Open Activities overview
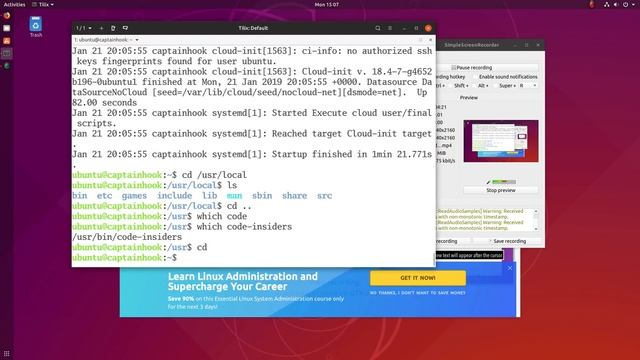Screen dimensions: 640x360 pyautogui.click(x=14, y=4)
